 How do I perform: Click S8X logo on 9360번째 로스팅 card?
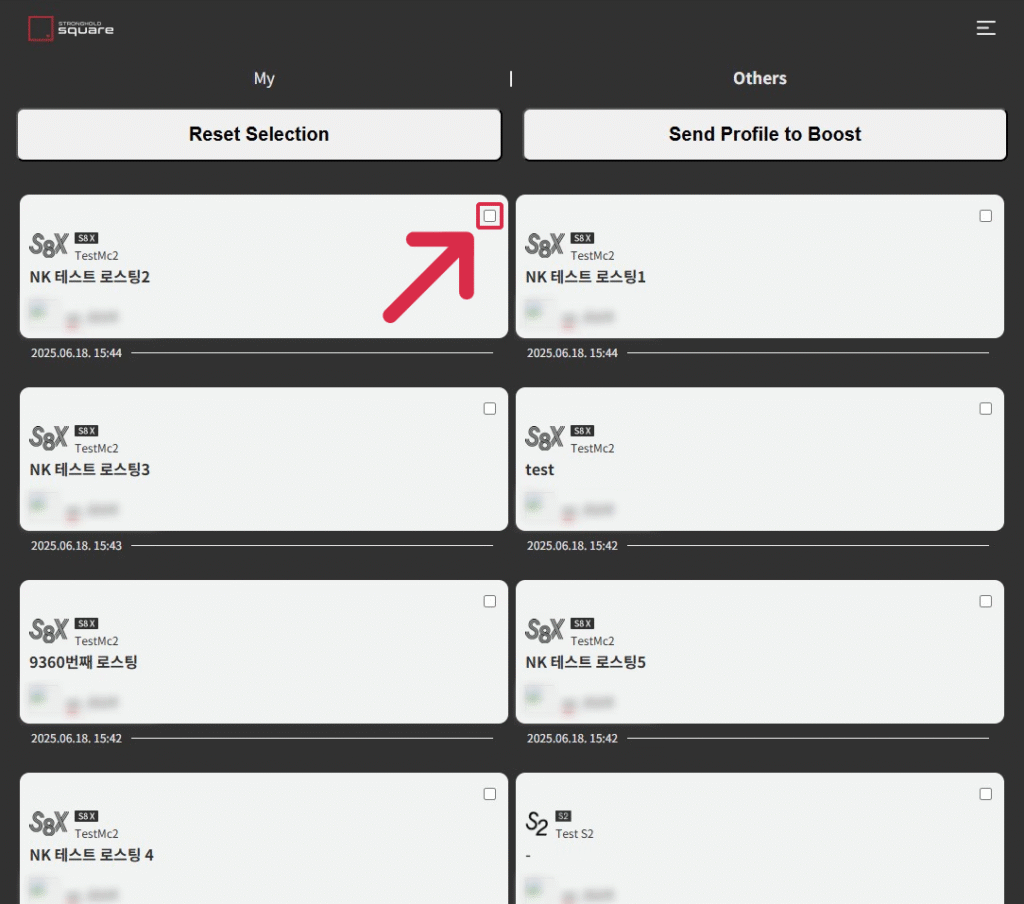coord(48,630)
